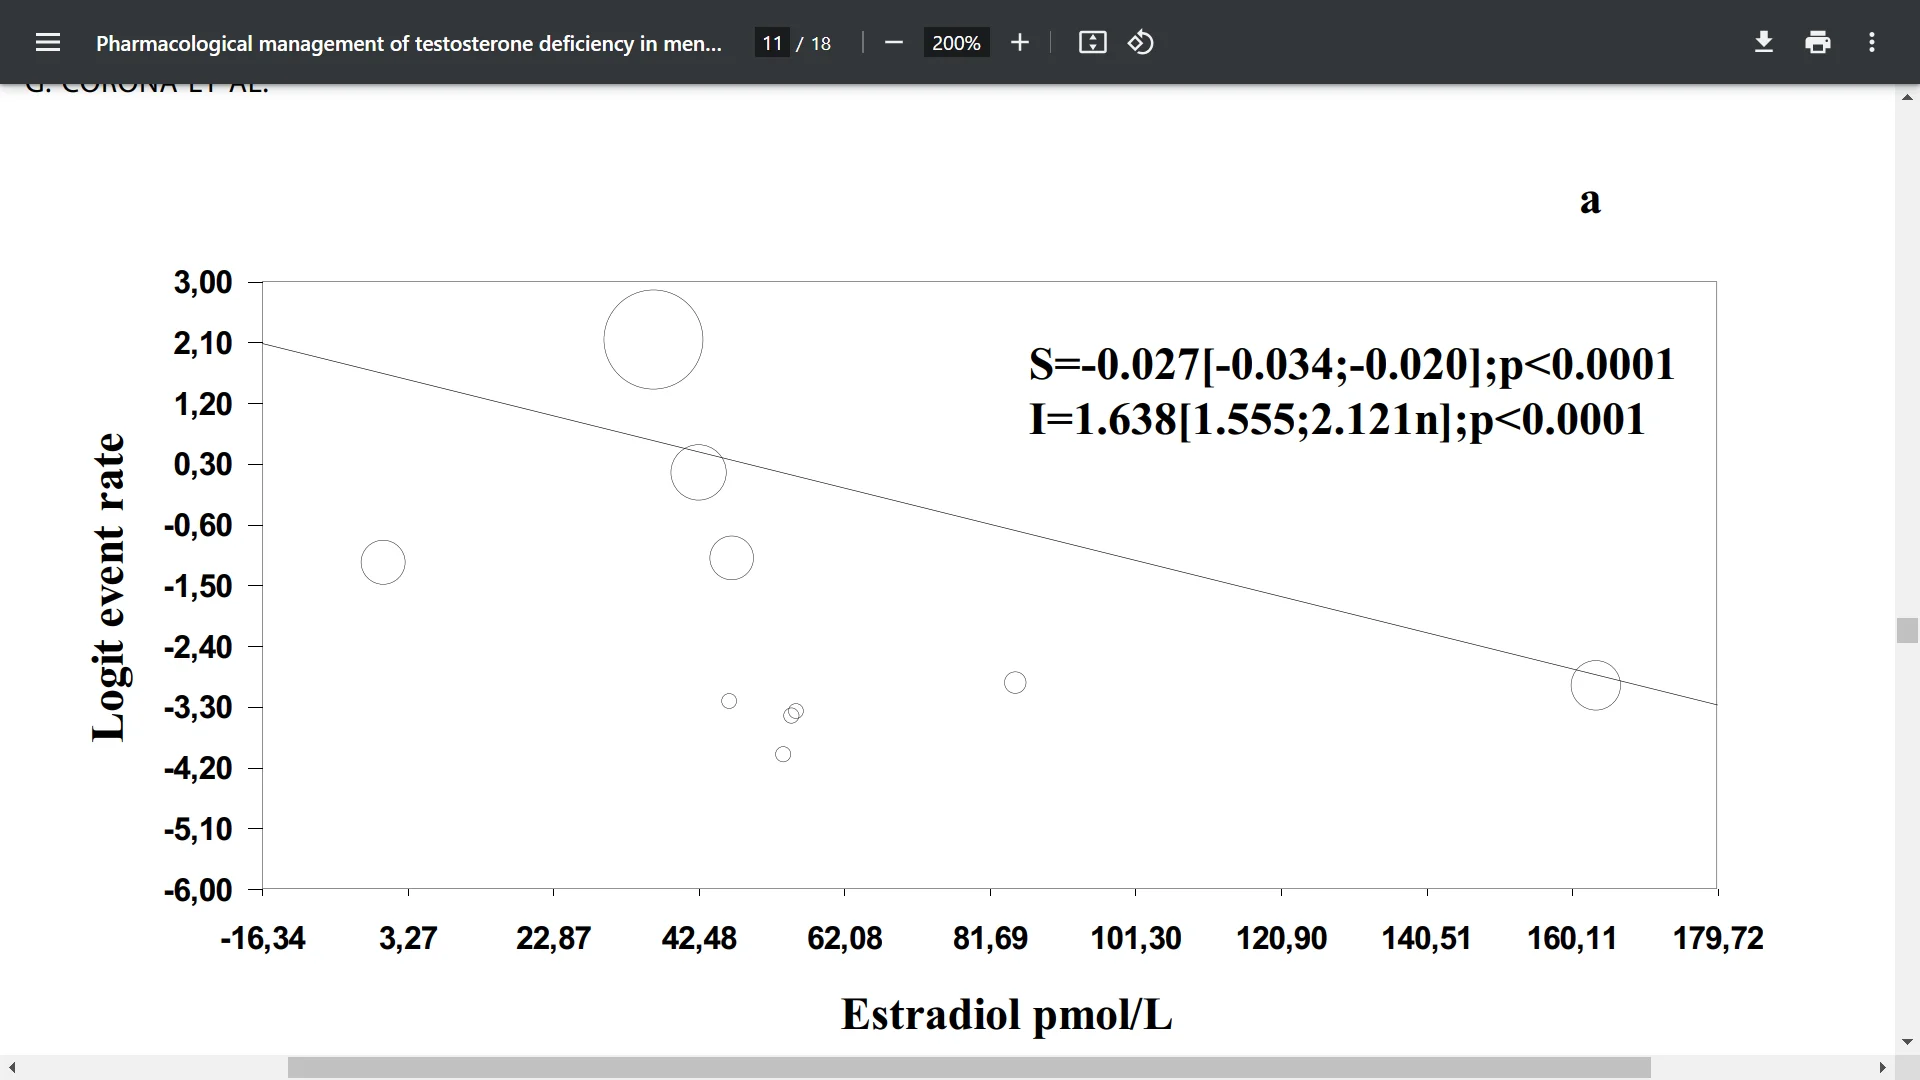Click the y-axis value '-2,40'
The image size is (1920, 1080).
point(198,647)
